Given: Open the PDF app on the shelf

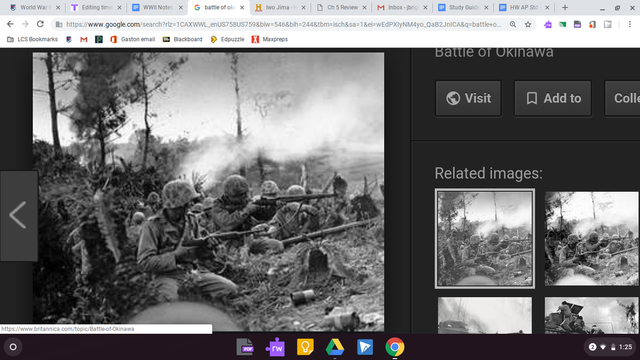Looking at the screenshot, I should point(245,347).
